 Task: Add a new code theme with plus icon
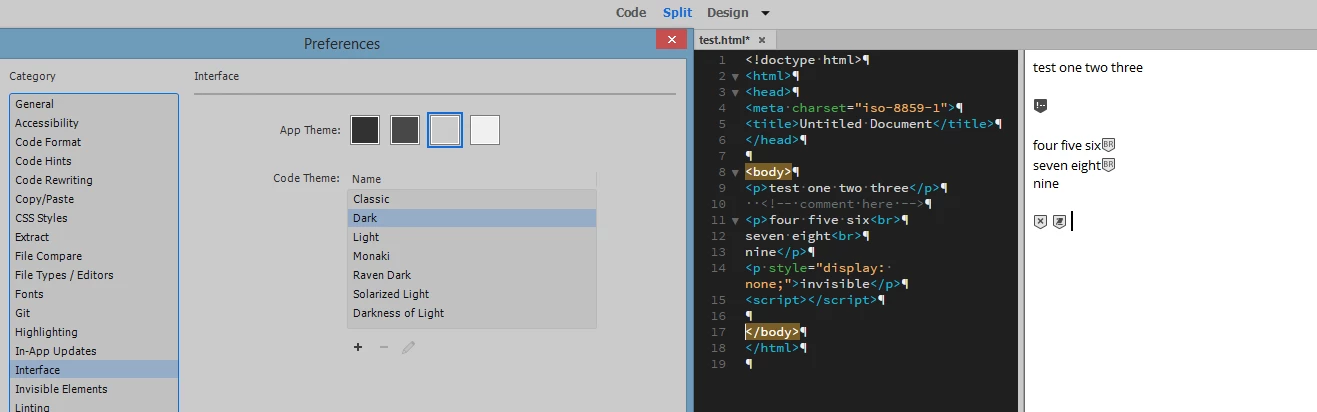[358, 347]
